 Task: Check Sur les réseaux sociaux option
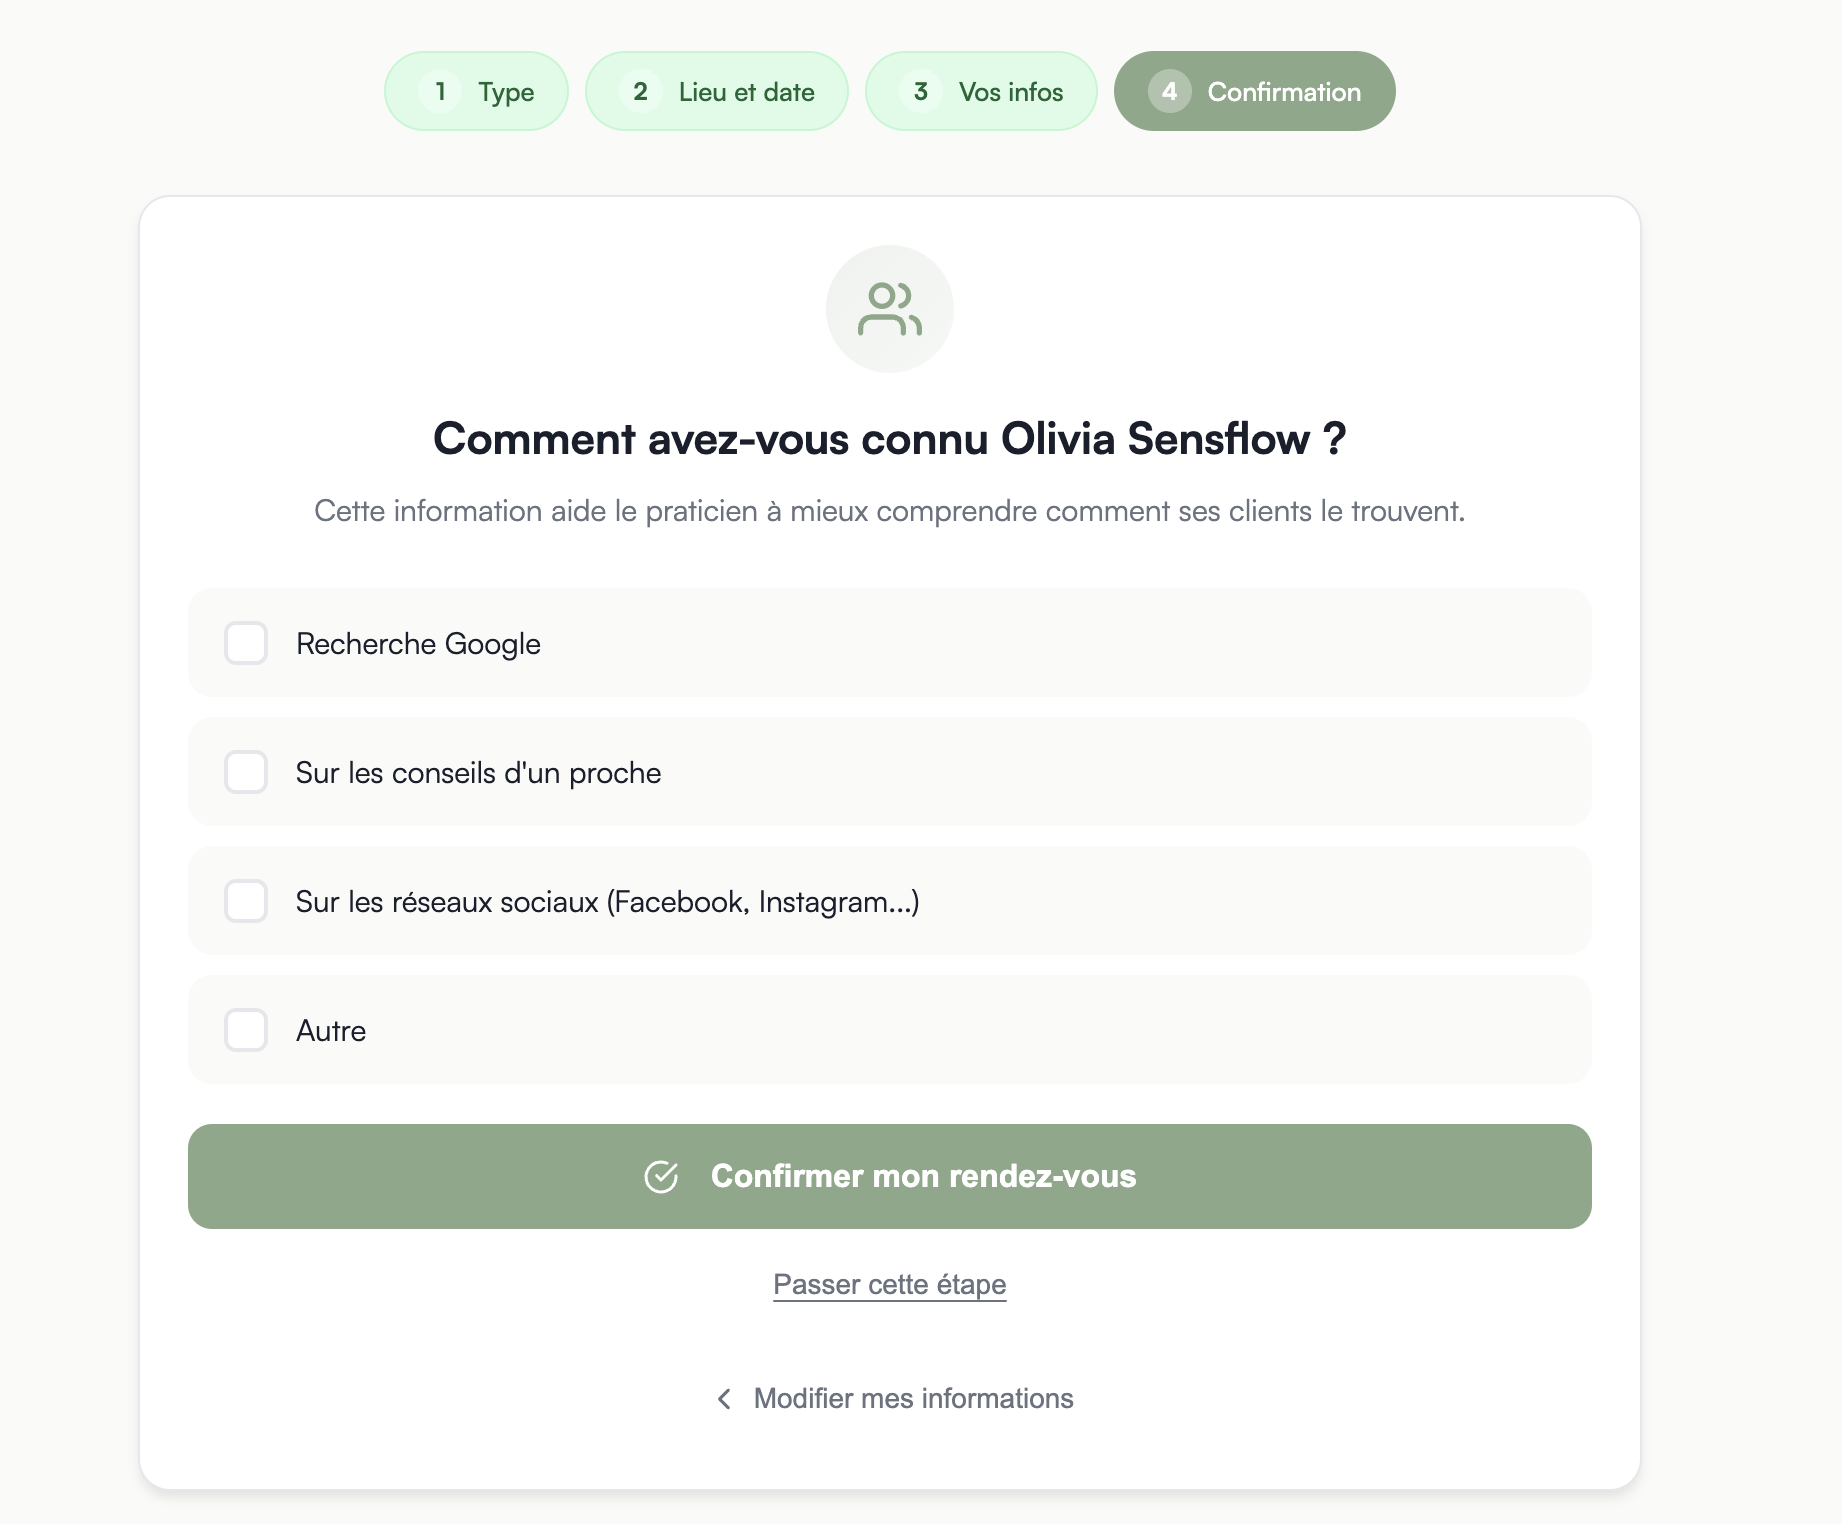pyautogui.click(x=245, y=901)
